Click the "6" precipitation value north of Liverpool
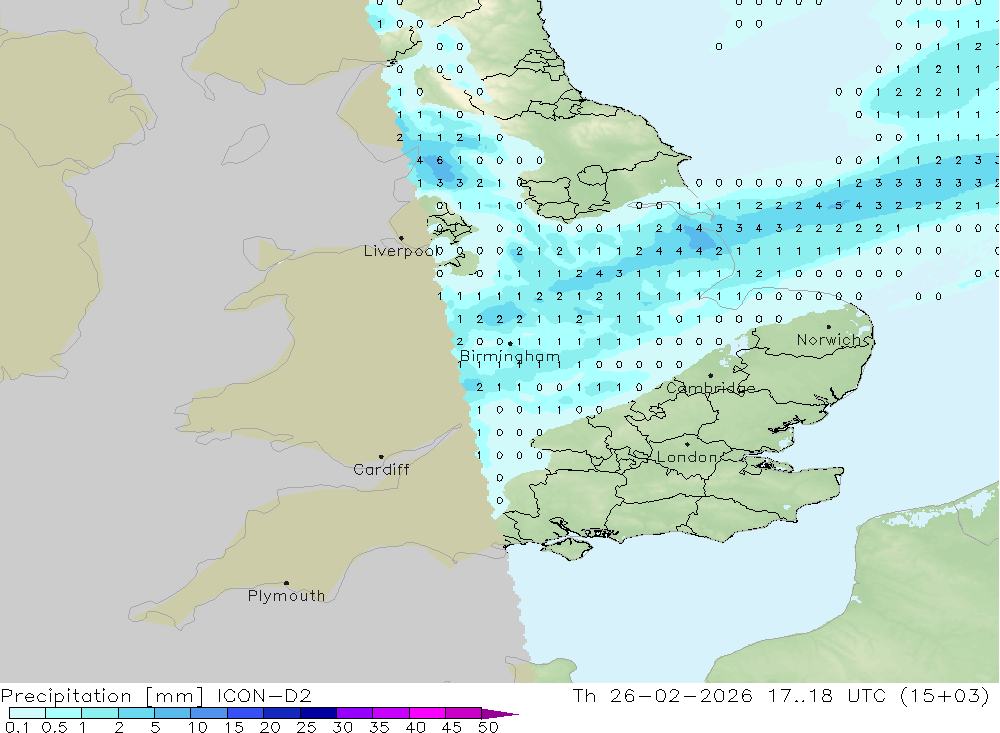Image resolution: width=1000 pixels, height=733 pixels. (439, 160)
